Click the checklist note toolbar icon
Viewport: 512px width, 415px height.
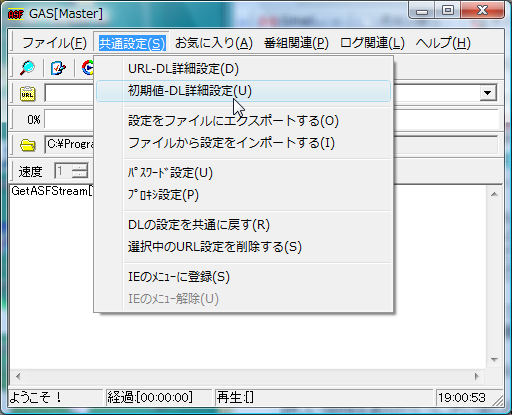click(x=58, y=68)
